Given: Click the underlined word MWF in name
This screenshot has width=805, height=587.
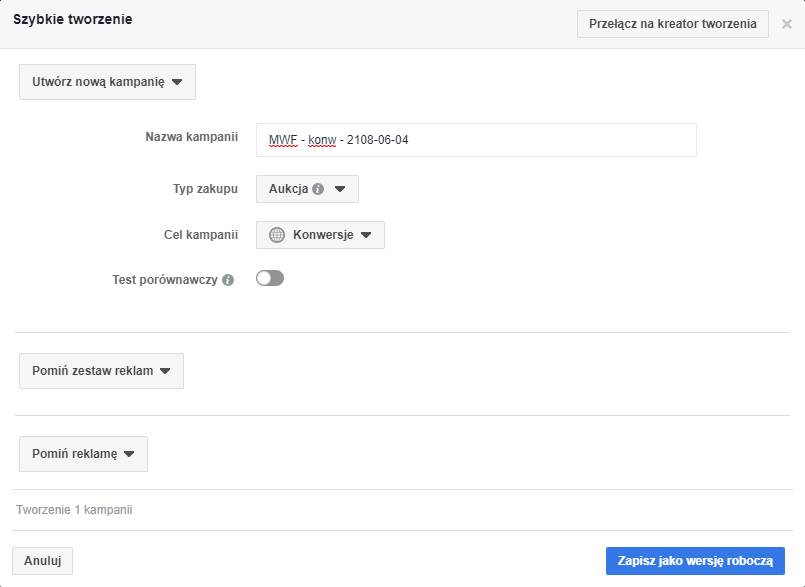Looking at the screenshot, I should (x=283, y=140).
